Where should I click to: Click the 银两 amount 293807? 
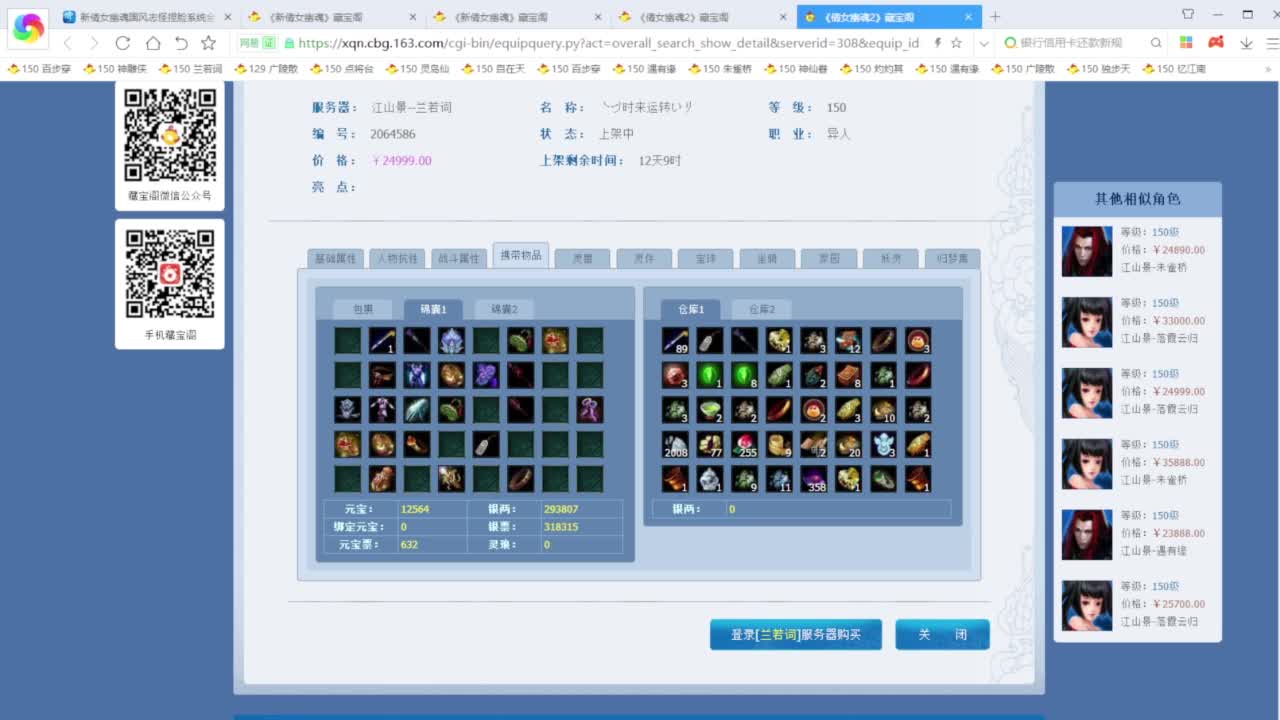point(561,509)
